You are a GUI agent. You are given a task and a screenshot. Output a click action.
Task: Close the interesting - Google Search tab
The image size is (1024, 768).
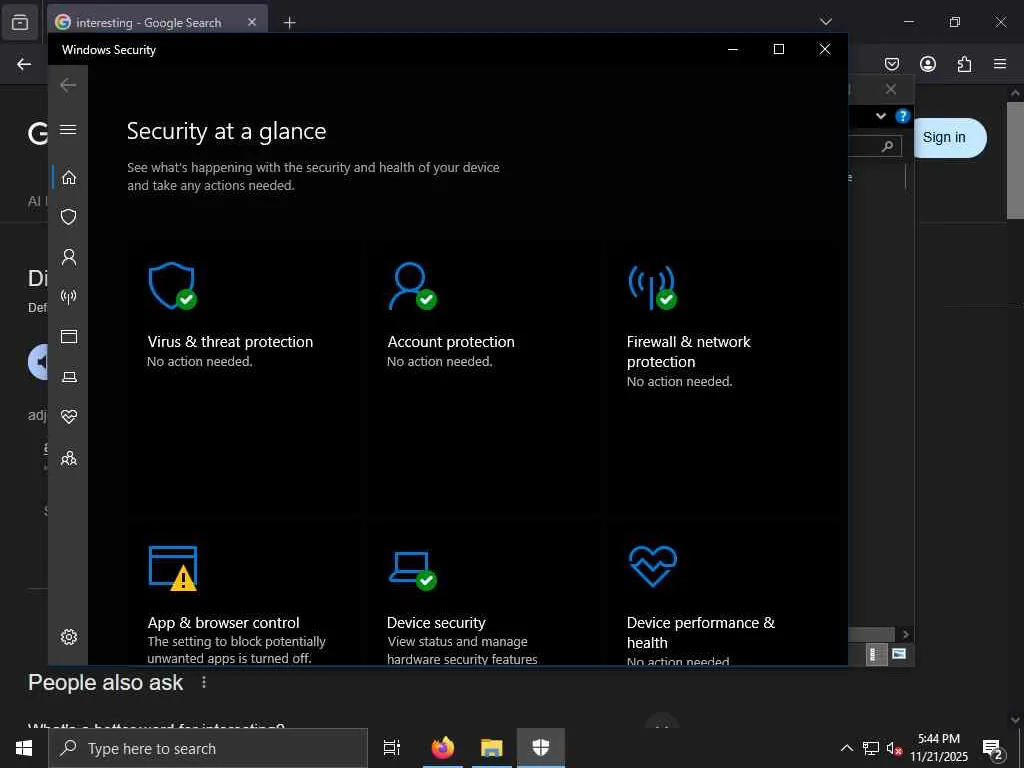tap(252, 22)
